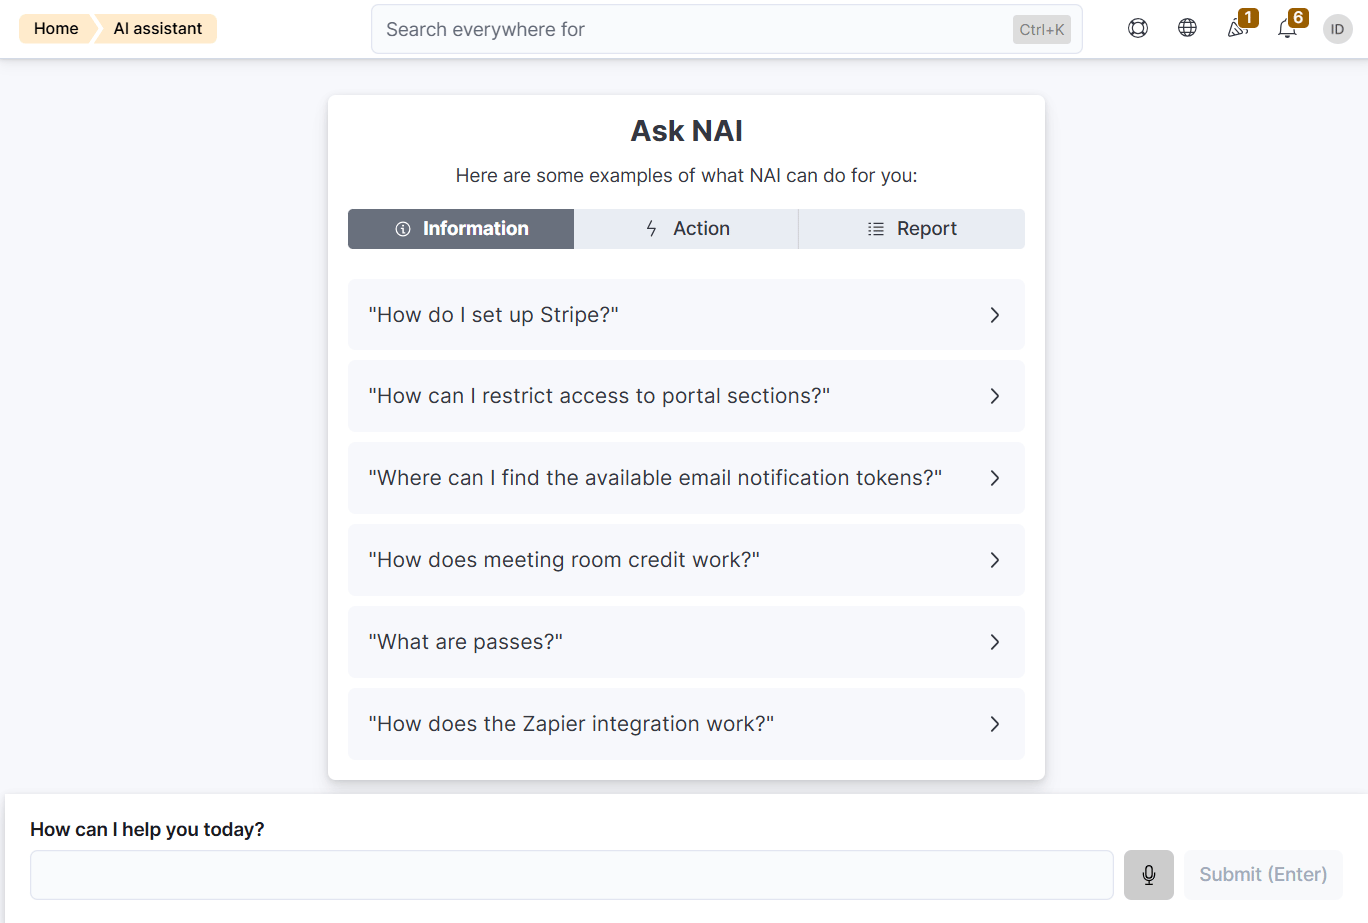The height and width of the screenshot is (923, 1368).
Task: Expand the "How do I set up Stripe?" chevron
Action: click(x=994, y=315)
